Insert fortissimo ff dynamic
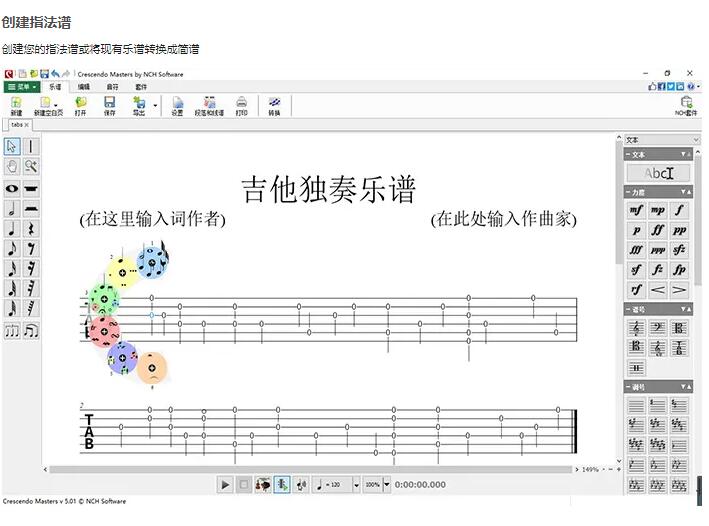 657,230
